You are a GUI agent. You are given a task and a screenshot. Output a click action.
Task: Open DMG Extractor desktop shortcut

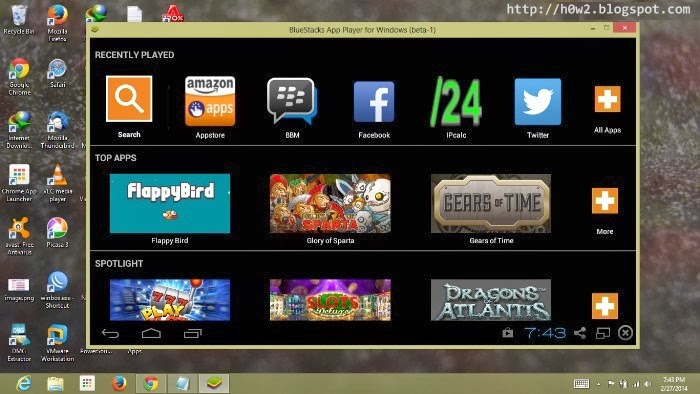(19, 343)
